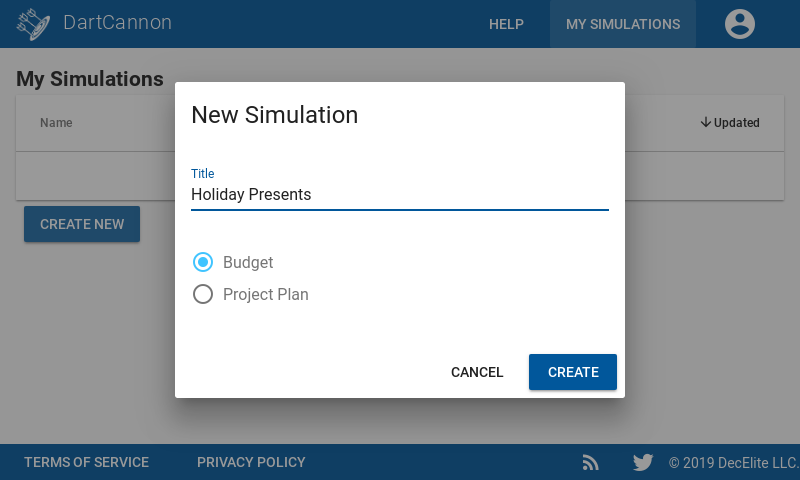The image size is (800, 480).
Task: Open the RSS feed icon in footer
Action: [590, 462]
